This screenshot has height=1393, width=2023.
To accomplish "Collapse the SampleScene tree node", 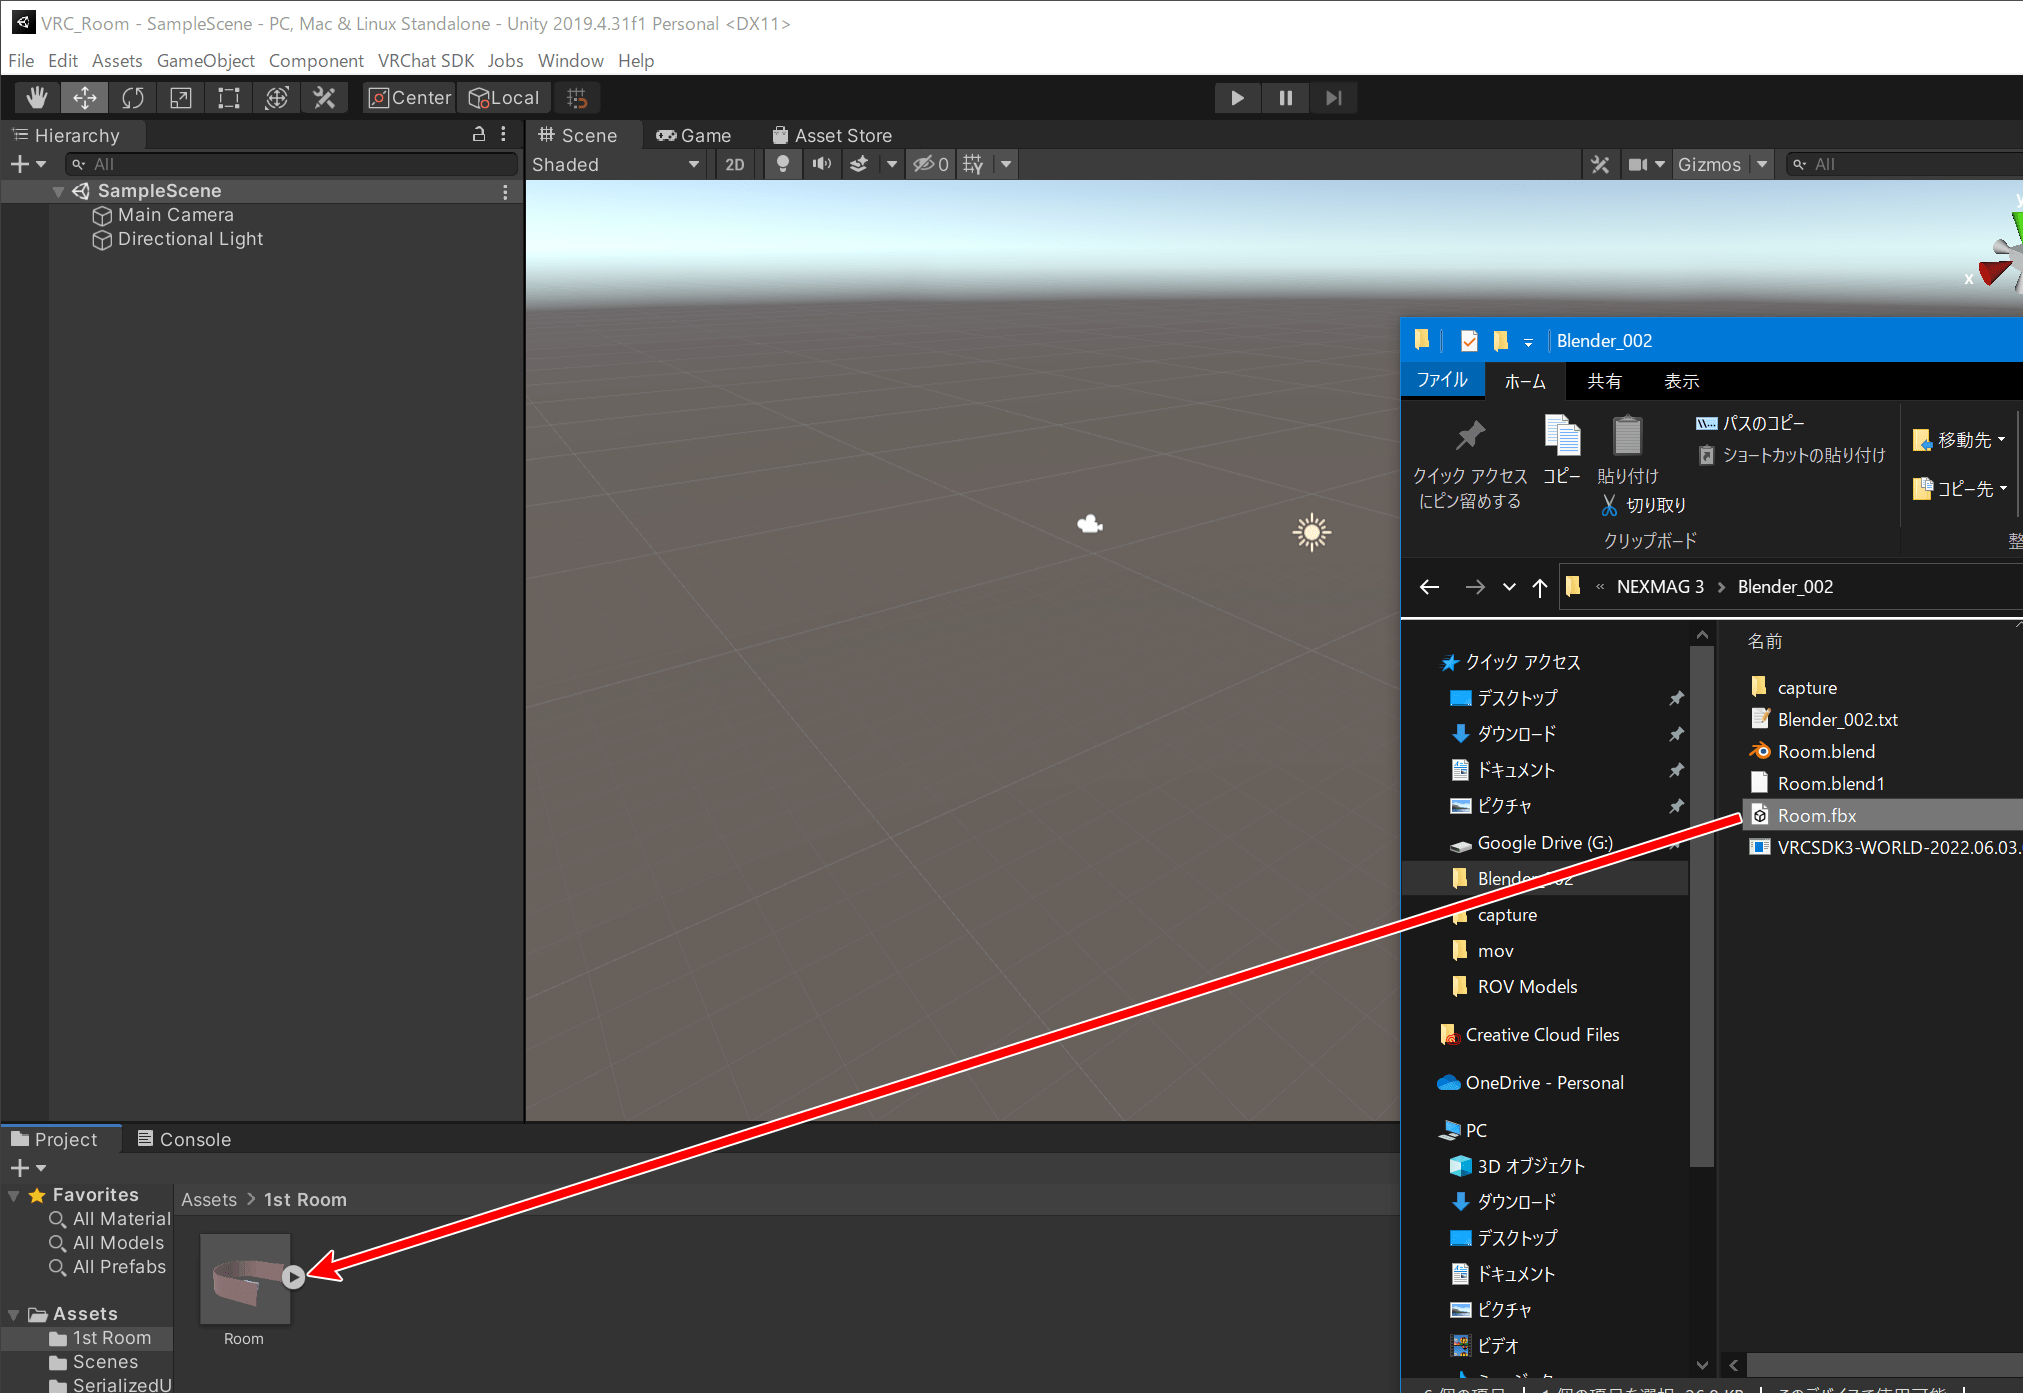I will click(58, 191).
